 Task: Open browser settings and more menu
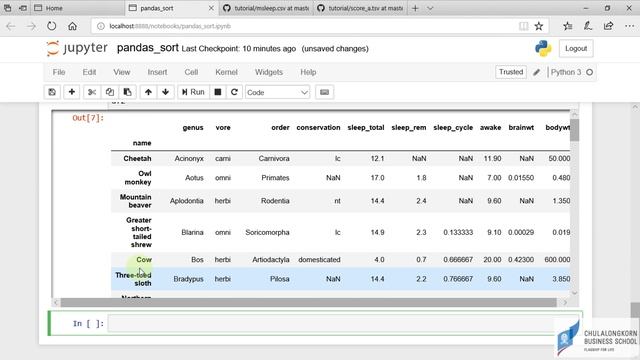tap(629, 26)
